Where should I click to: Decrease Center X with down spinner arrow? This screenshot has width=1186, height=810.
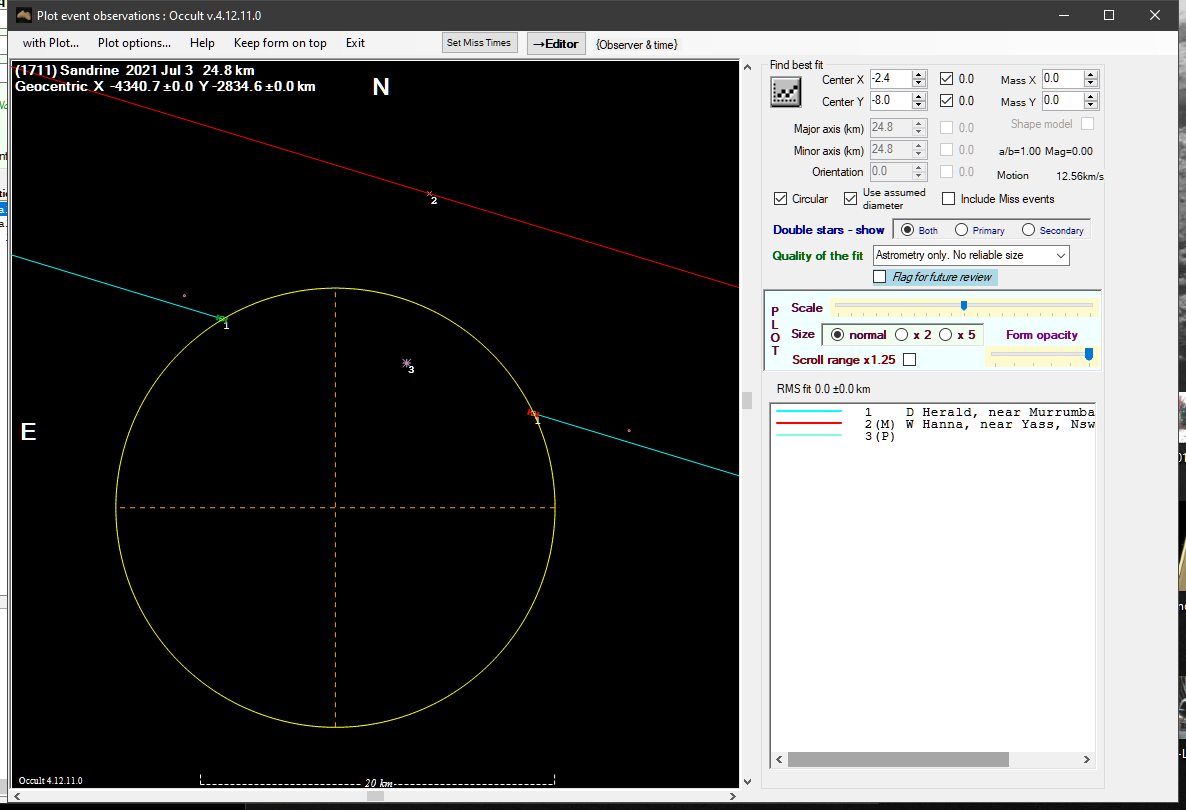click(x=919, y=82)
